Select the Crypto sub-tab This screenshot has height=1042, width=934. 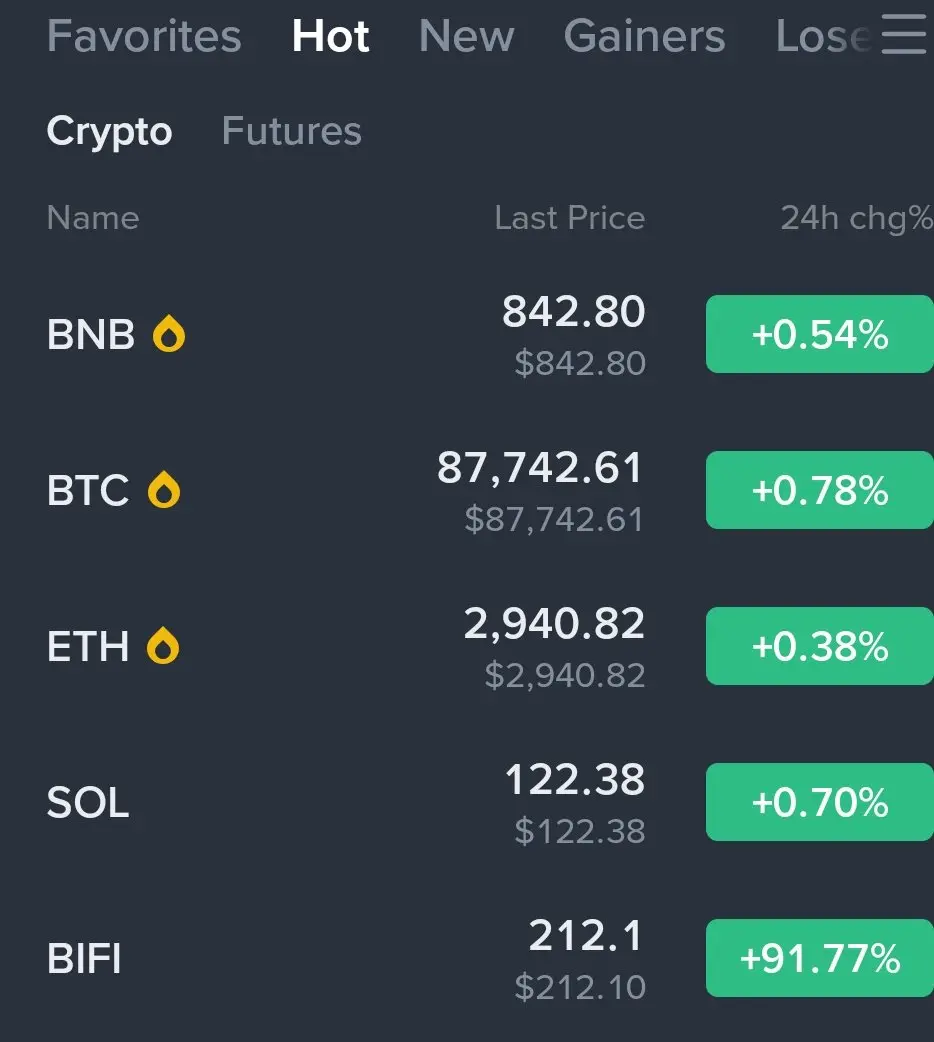(x=110, y=130)
